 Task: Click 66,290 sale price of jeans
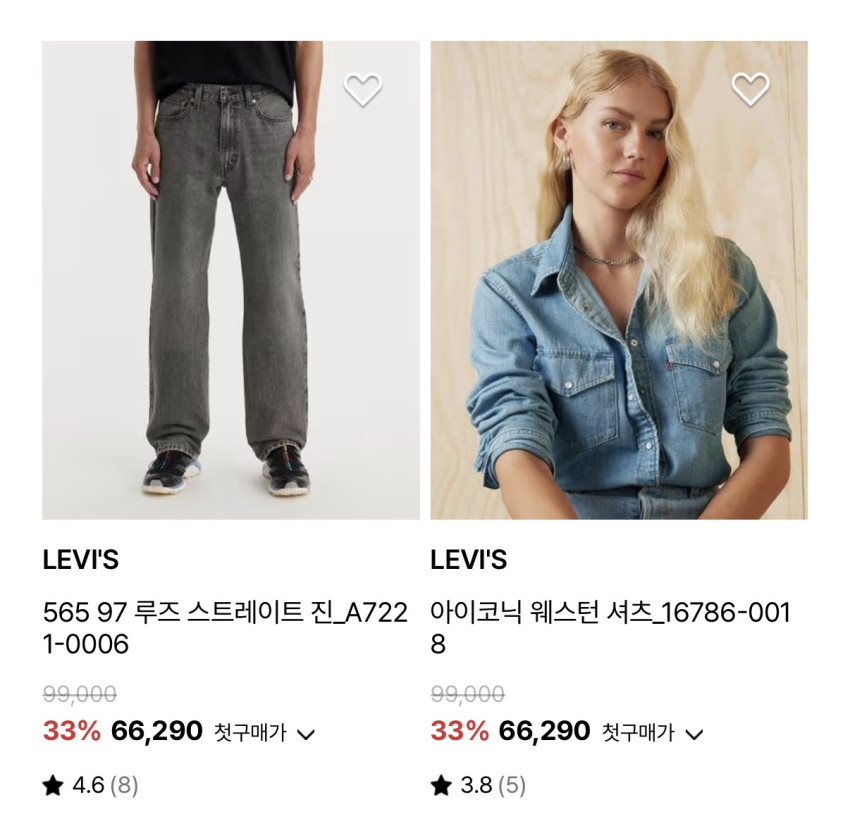[x=157, y=731]
